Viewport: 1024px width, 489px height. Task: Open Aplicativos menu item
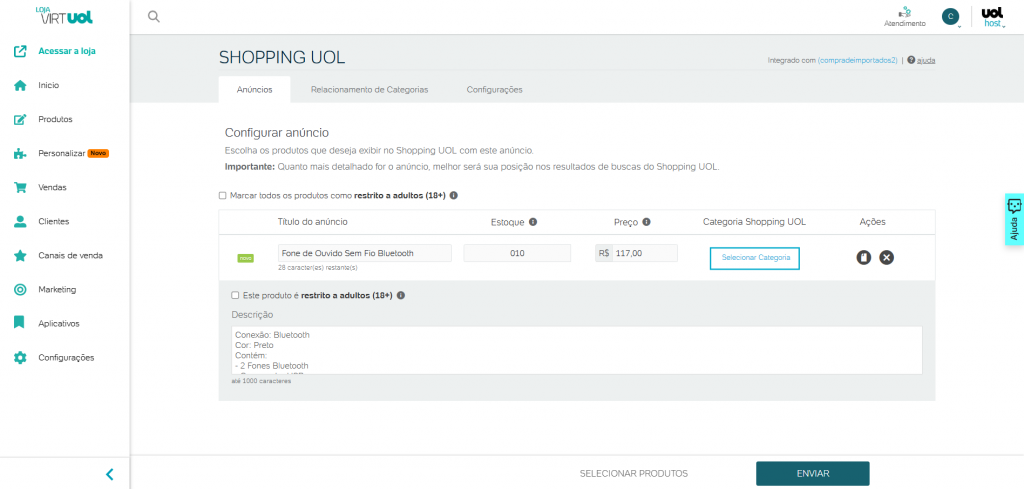pos(59,323)
